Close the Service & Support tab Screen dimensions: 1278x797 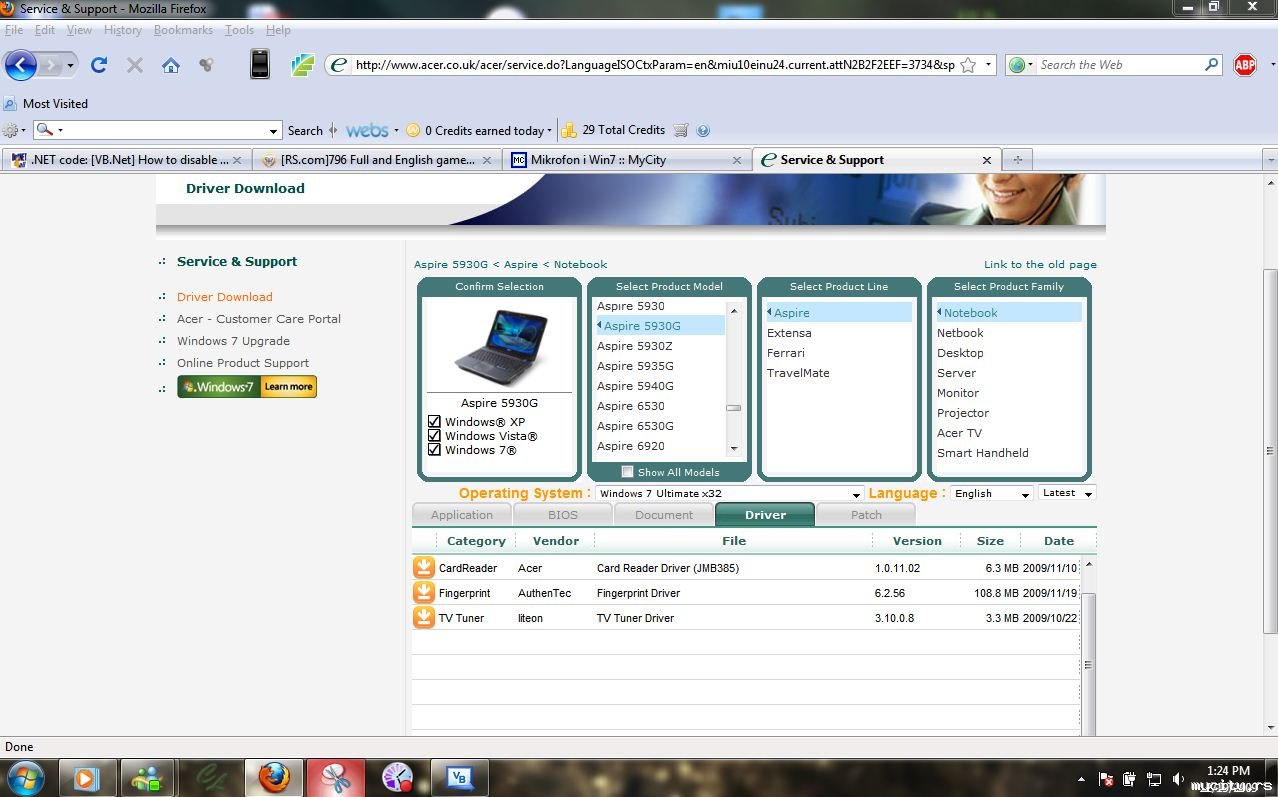(986, 160)
